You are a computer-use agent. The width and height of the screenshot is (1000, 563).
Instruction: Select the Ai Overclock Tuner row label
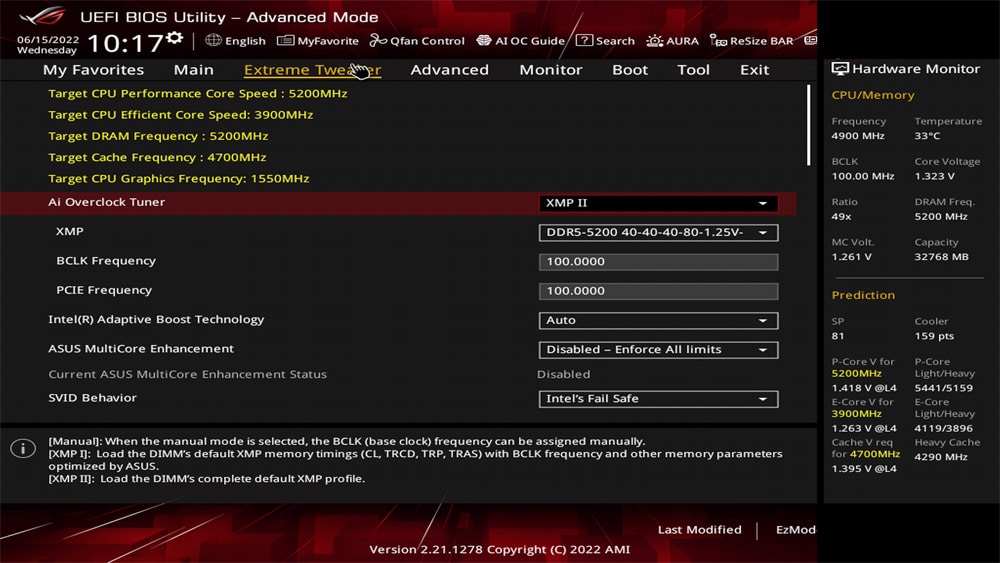[107, 201]
